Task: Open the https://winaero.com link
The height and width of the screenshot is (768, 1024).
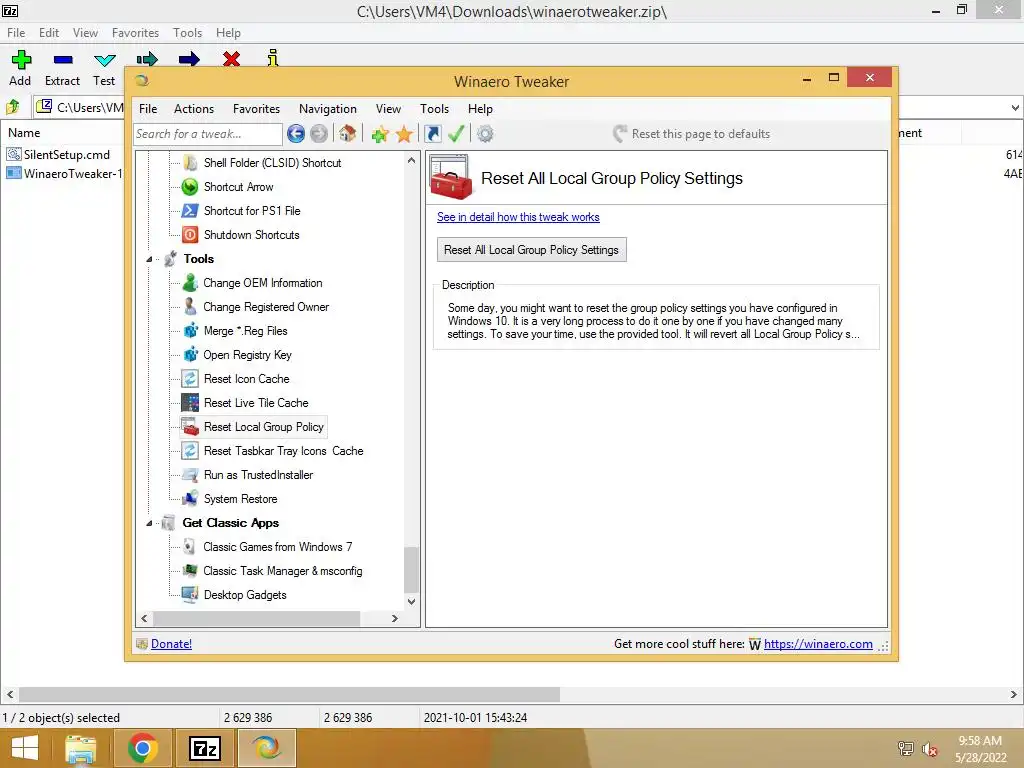Action: 818,644
